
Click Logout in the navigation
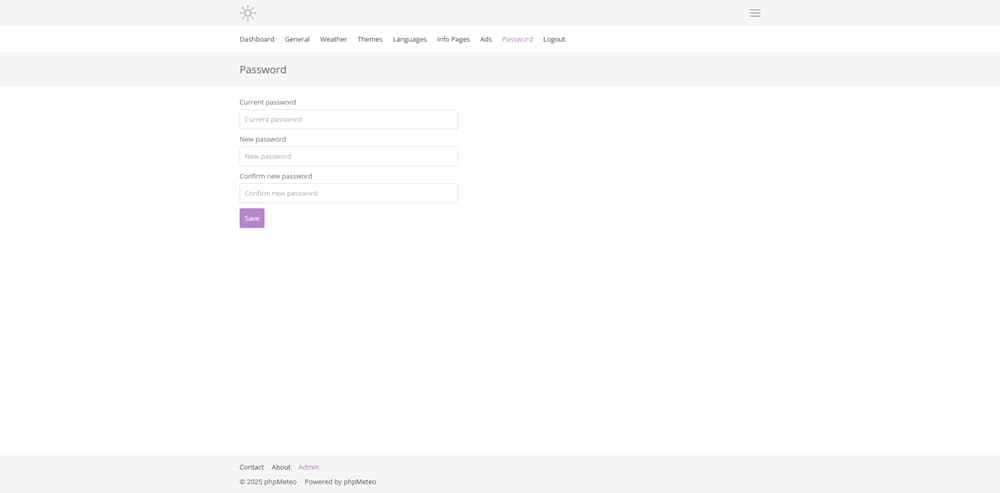pyautogui.click(x=554, y=39)
